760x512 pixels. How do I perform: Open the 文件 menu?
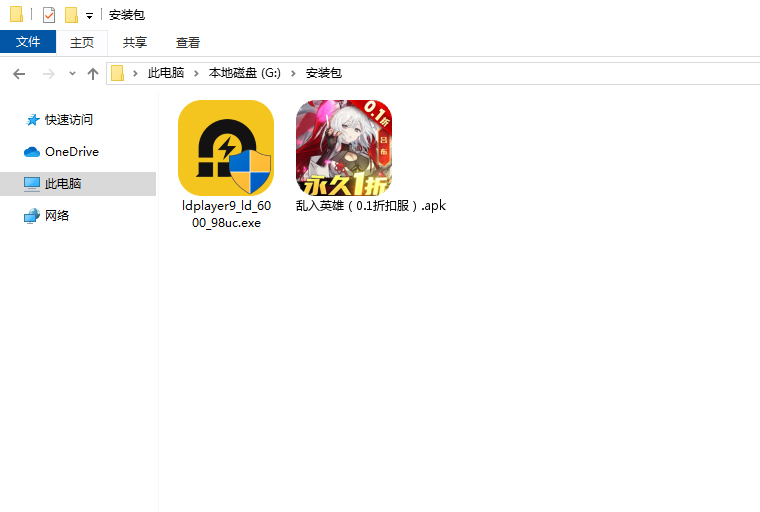[28, 42]
